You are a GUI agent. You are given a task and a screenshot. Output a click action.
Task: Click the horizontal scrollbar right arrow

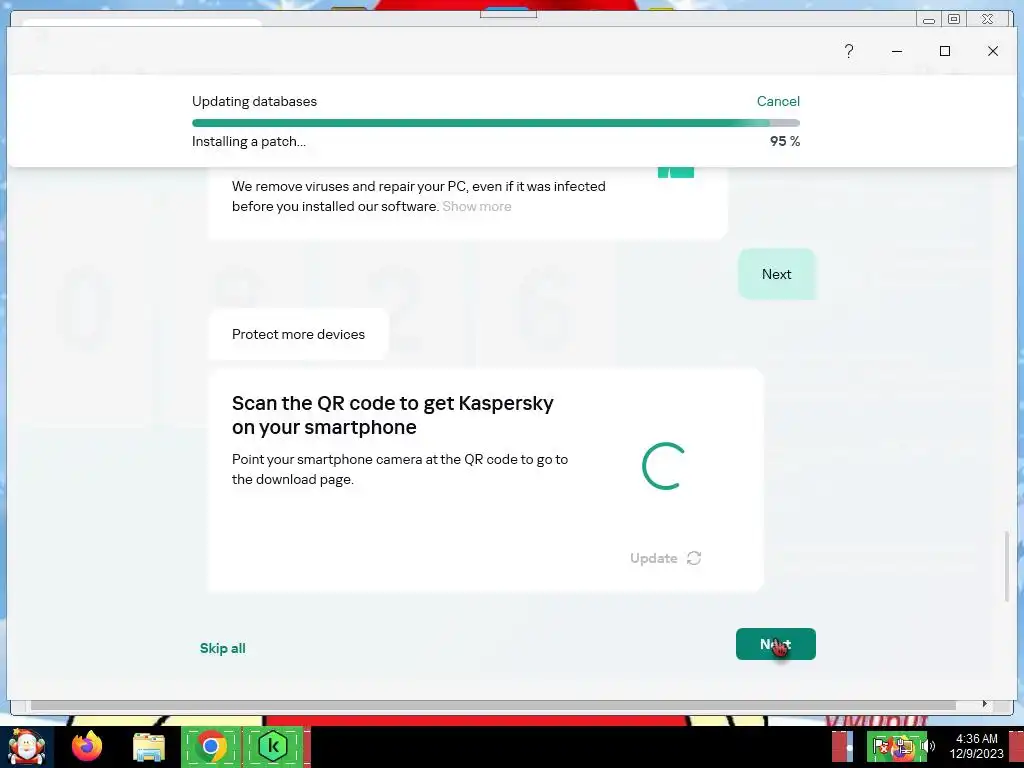984,704
